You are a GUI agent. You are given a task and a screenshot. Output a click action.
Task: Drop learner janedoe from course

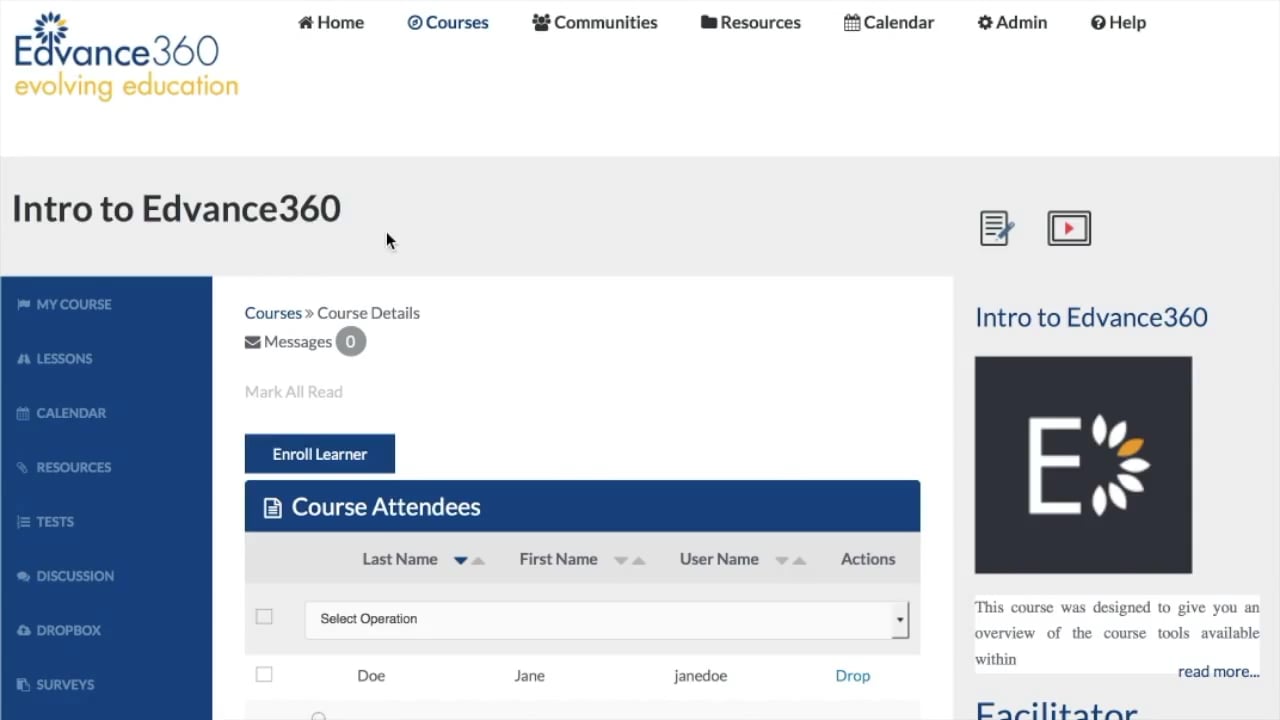pos(853,676)
